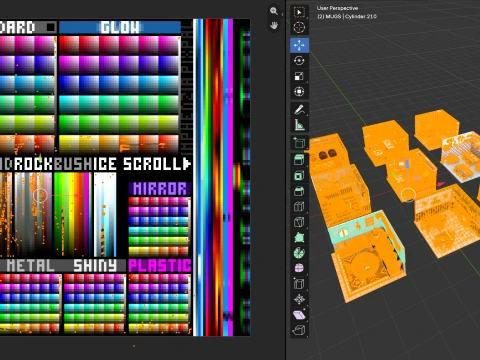The width and height of the screenshot is (480, 360).
Task: Pick the Shear tool
Action: [x=299, y=314]
